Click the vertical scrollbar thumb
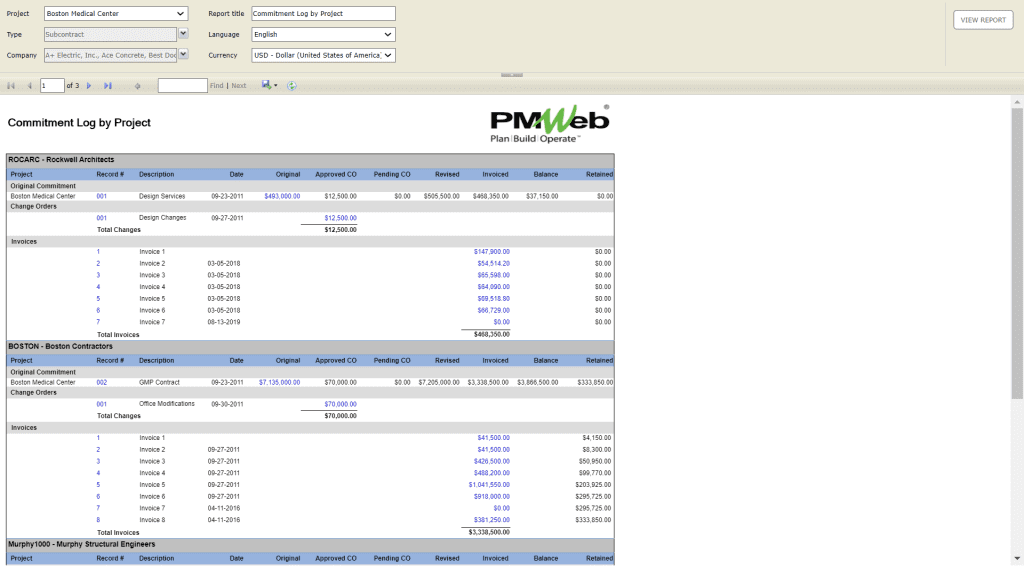 click(x=1017, y=253)
